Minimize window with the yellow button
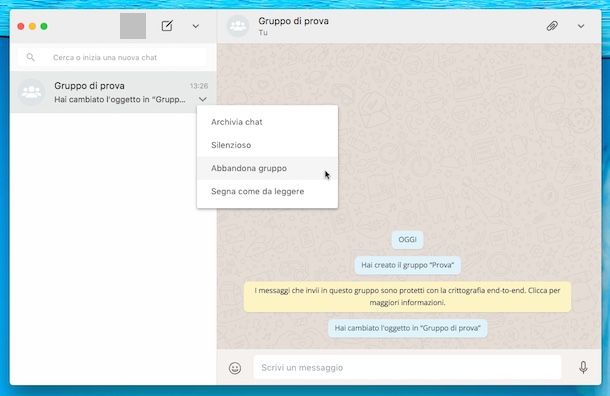 33,26
